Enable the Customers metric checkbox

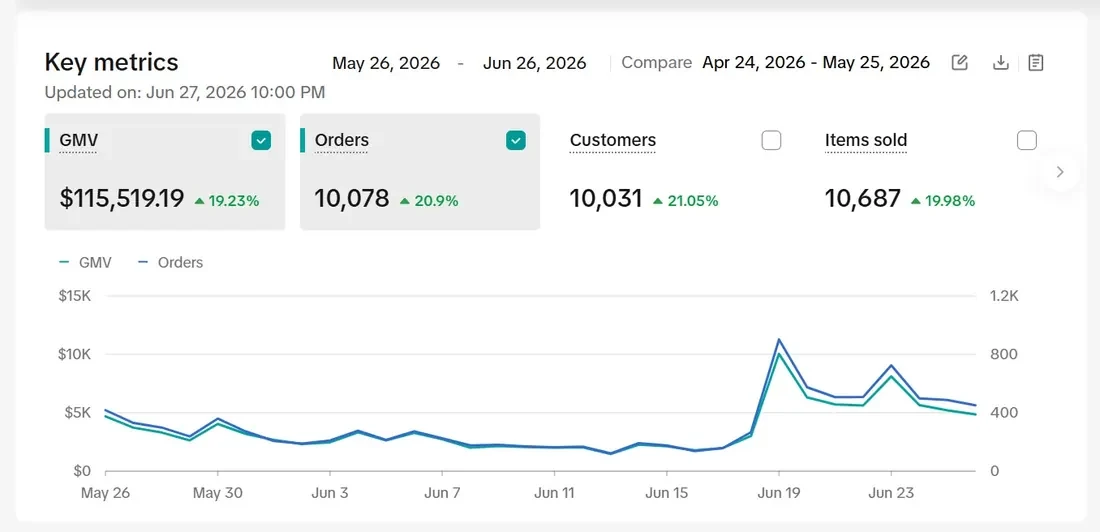click(x=771, y=141)
